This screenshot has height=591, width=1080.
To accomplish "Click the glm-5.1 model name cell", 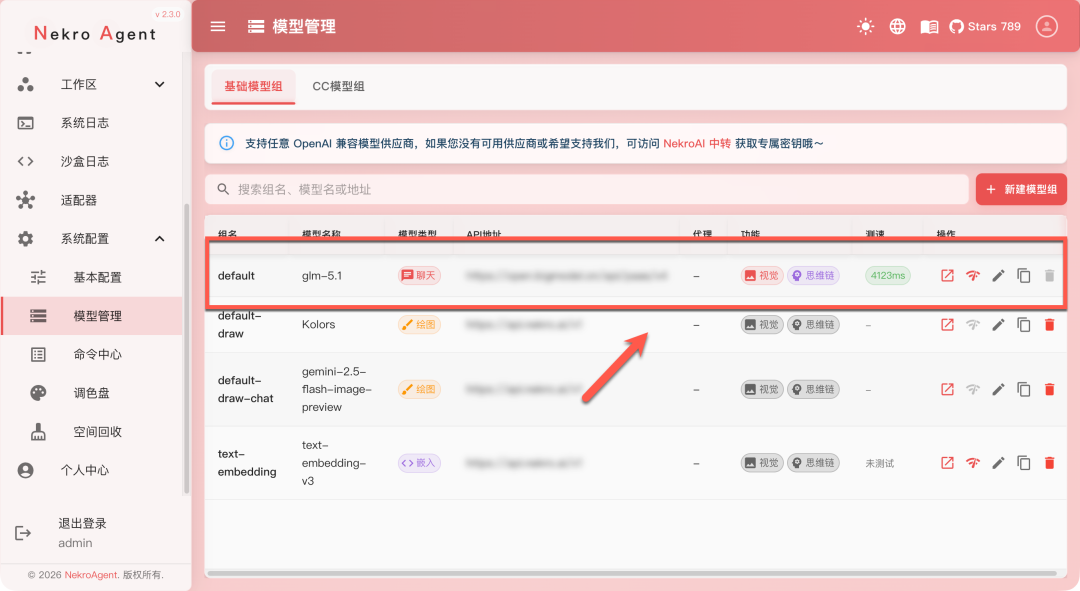I will [x=322, y=276].
